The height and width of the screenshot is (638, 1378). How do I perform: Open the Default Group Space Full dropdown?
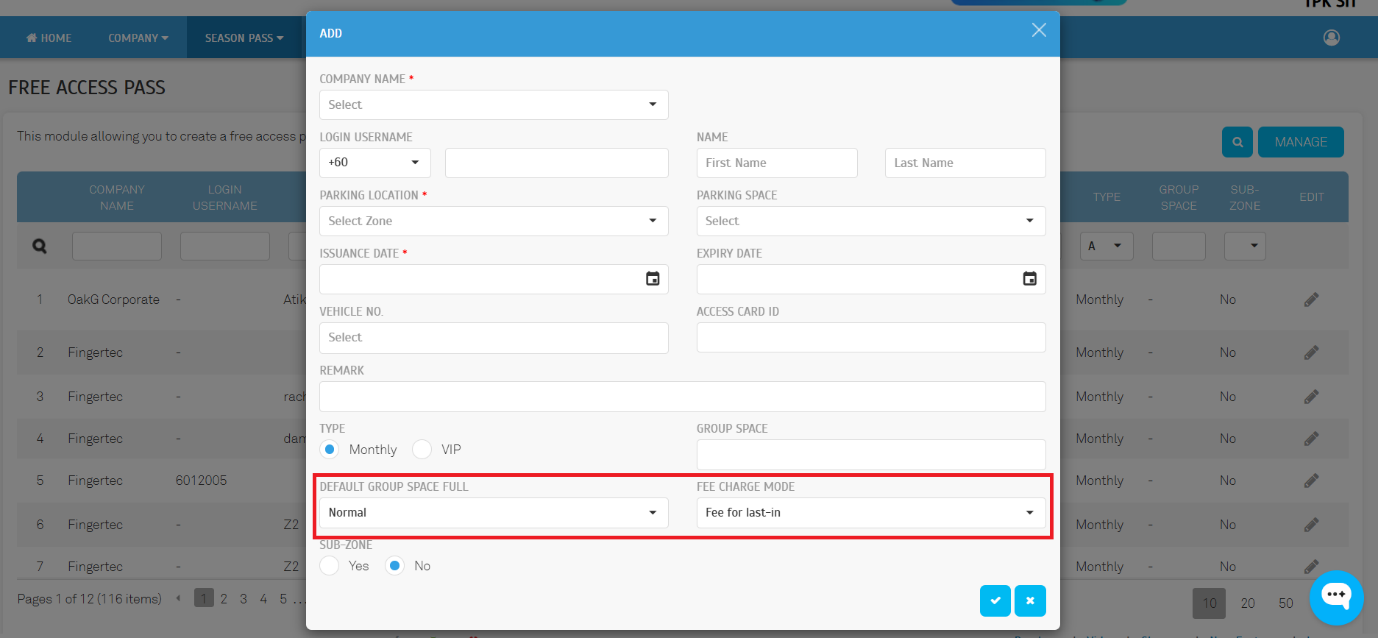(493, 513)
